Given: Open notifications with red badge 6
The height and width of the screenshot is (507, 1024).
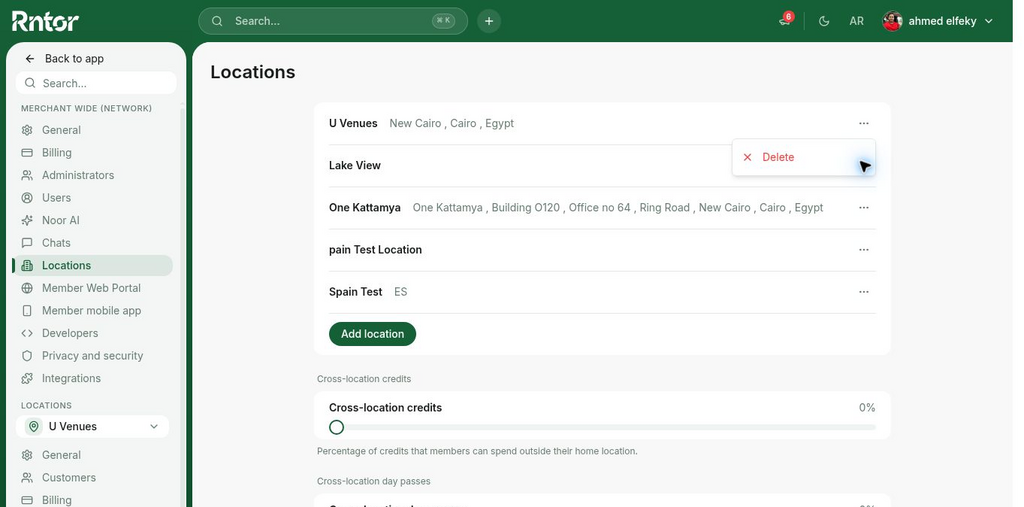Looking at the screenshot, I should click(x=786, y=20).
